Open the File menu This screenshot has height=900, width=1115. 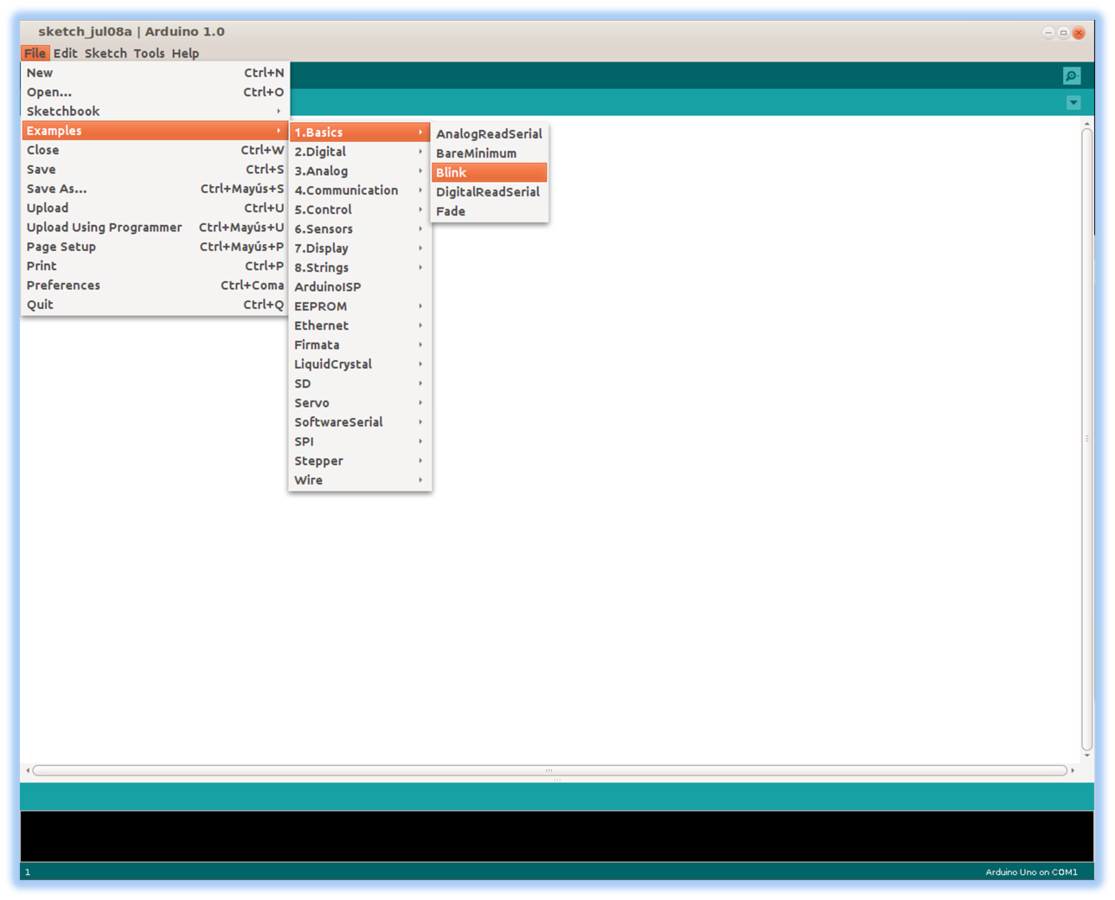35,53
